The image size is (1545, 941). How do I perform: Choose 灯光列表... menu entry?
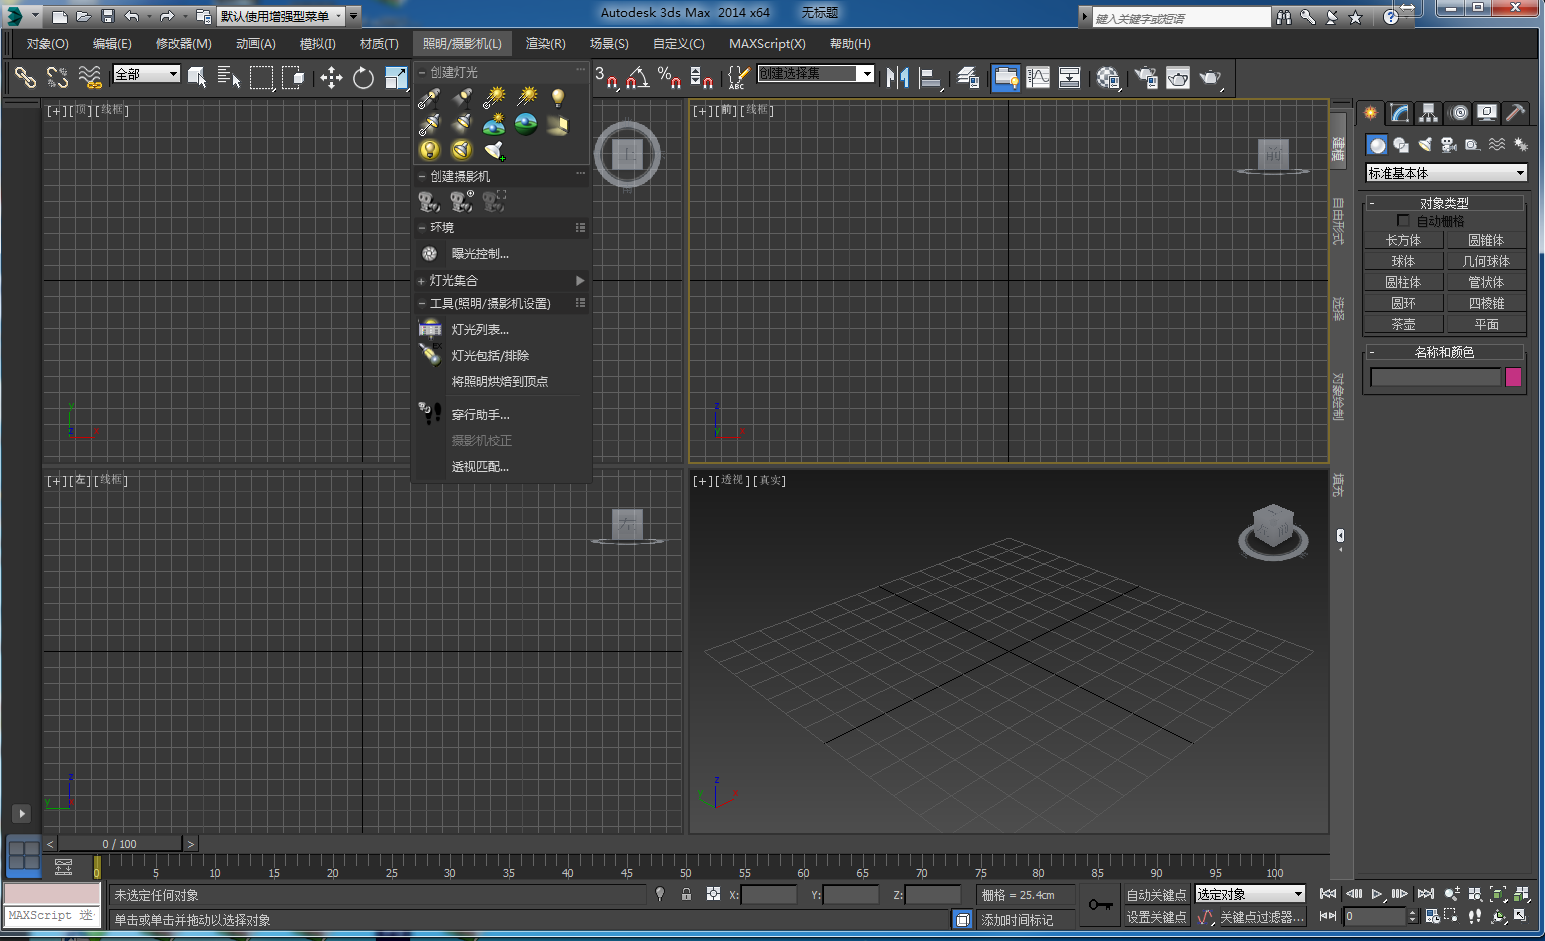pyautogui.click(x=480, y=330)
